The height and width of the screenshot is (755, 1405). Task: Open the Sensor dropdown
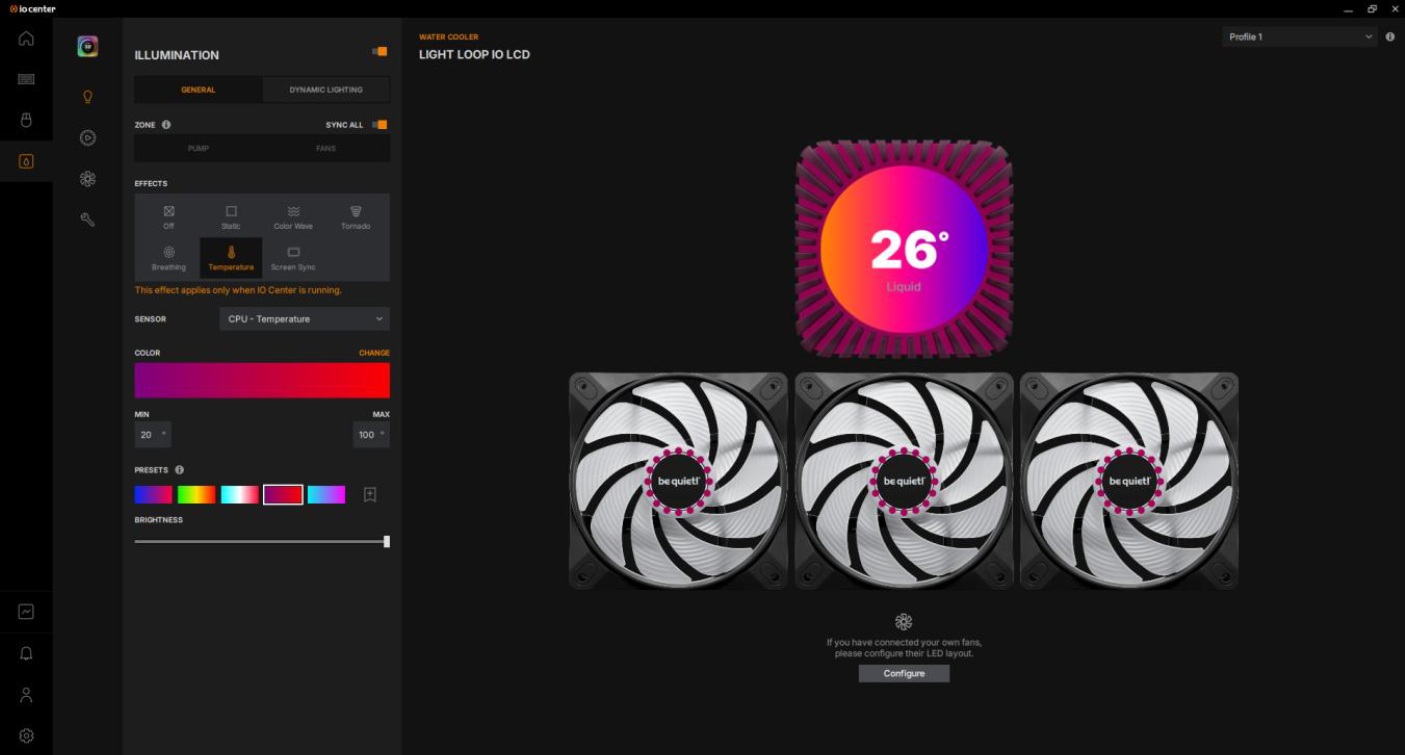point(304,319)
